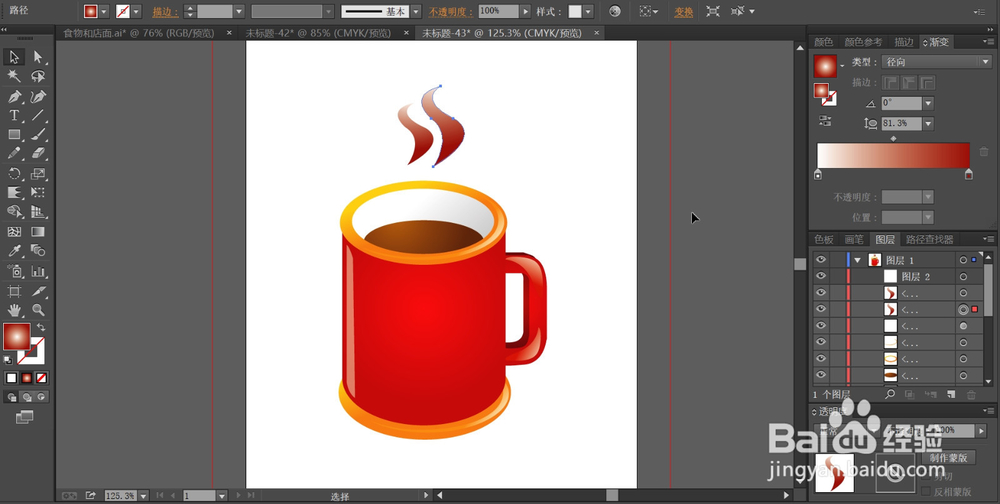Select the Mesh tool
The height and width of the screenshot is (504, 1000).
tap(14, 232)
